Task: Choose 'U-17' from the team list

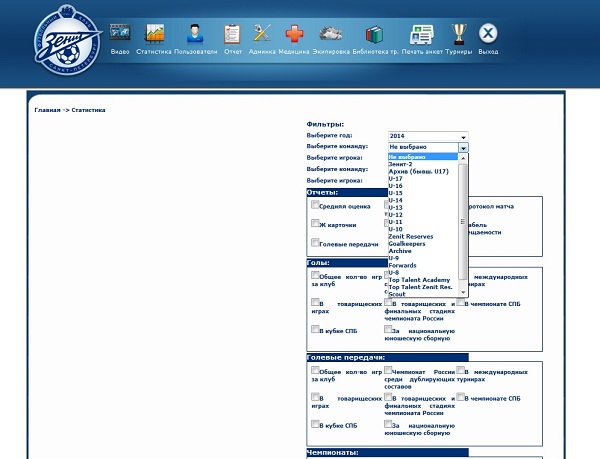Action: click(x=423, y=179)
